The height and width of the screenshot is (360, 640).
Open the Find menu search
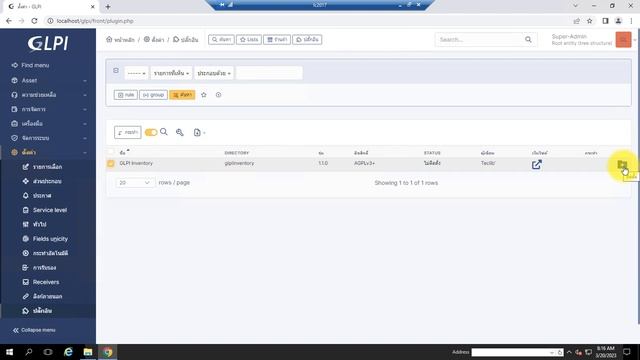31,65
